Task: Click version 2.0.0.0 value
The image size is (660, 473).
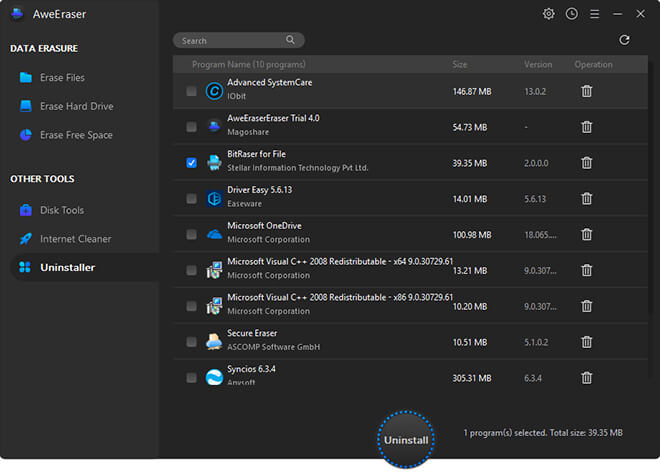Action: (536, 163)
